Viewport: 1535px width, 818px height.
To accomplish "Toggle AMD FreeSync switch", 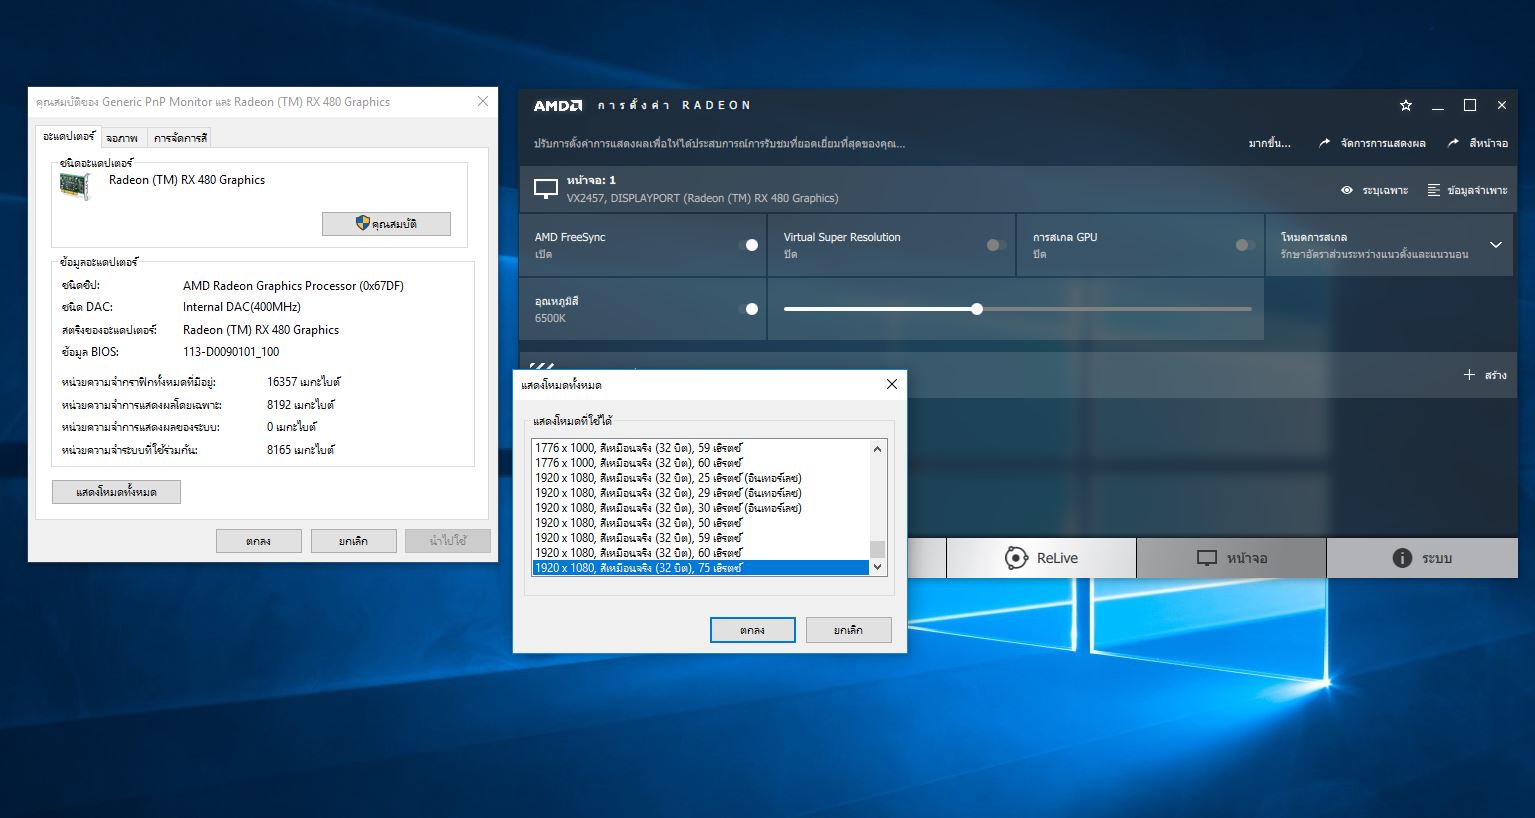I will click(x=749, y=245).
